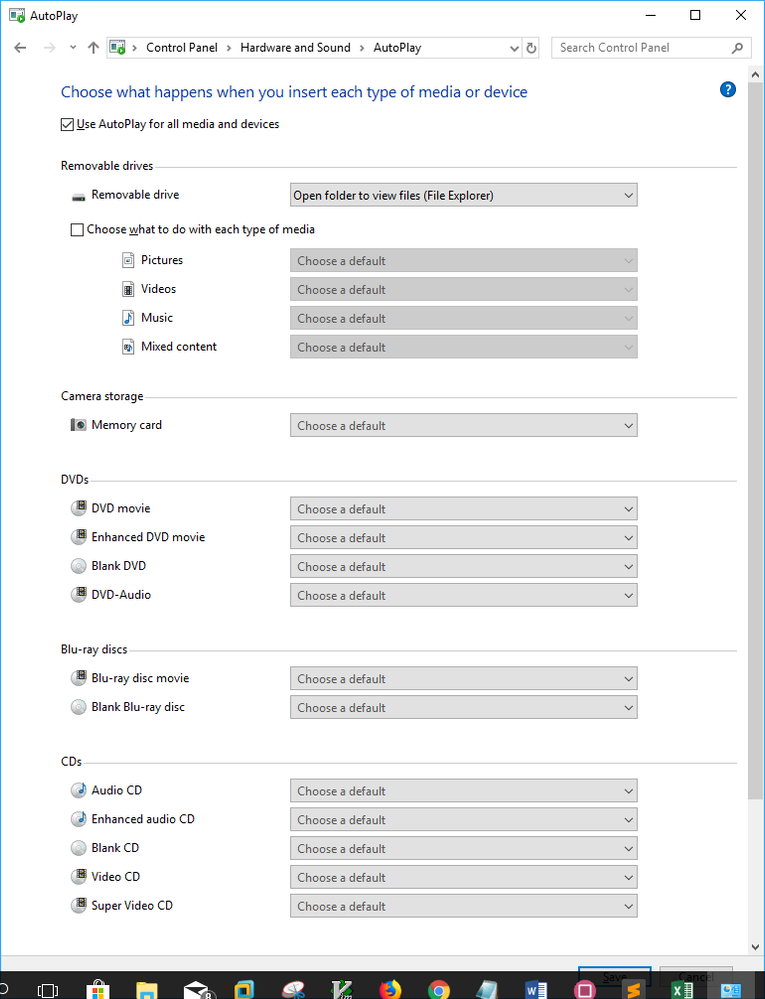Open the Blank DVD default dropdown
765x999 pixels.
click(464, 566)
